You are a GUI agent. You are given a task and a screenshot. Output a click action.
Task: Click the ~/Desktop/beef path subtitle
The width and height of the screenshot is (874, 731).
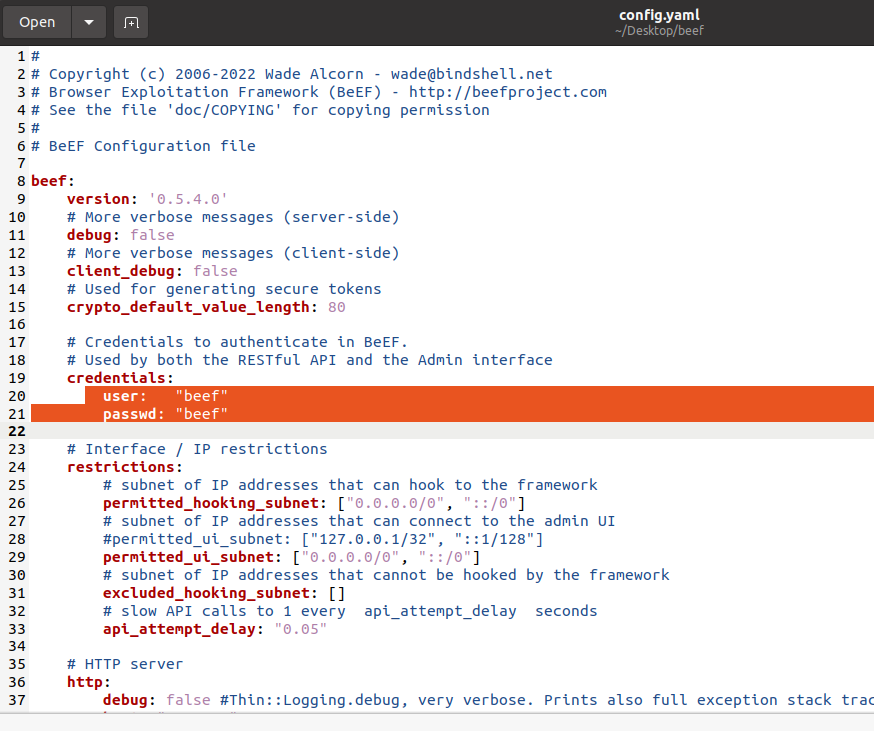pyautogui.click(x=659, y=31)
